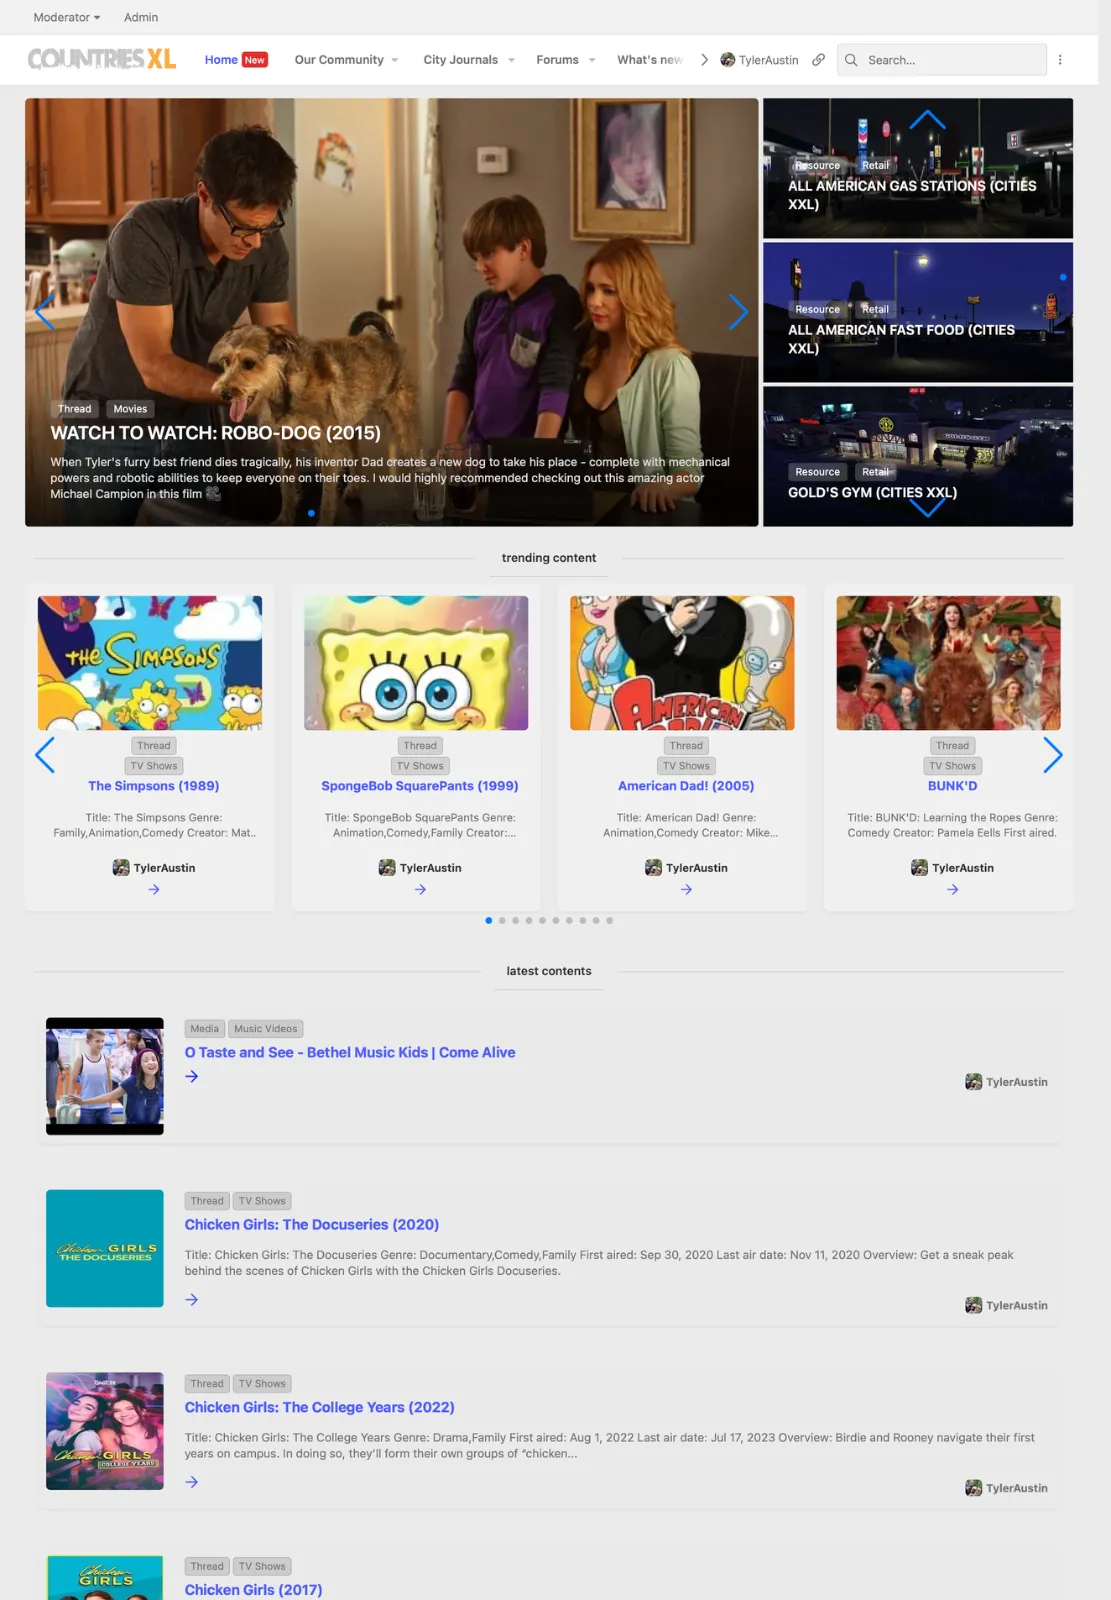Click the search magnifier icon

851,60
